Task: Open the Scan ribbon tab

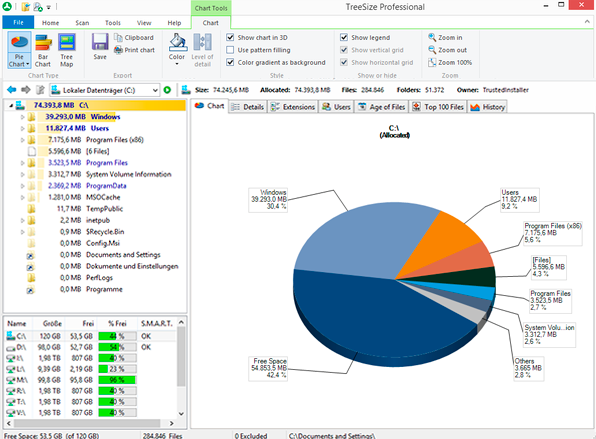Action: click(x=82, y=23)
